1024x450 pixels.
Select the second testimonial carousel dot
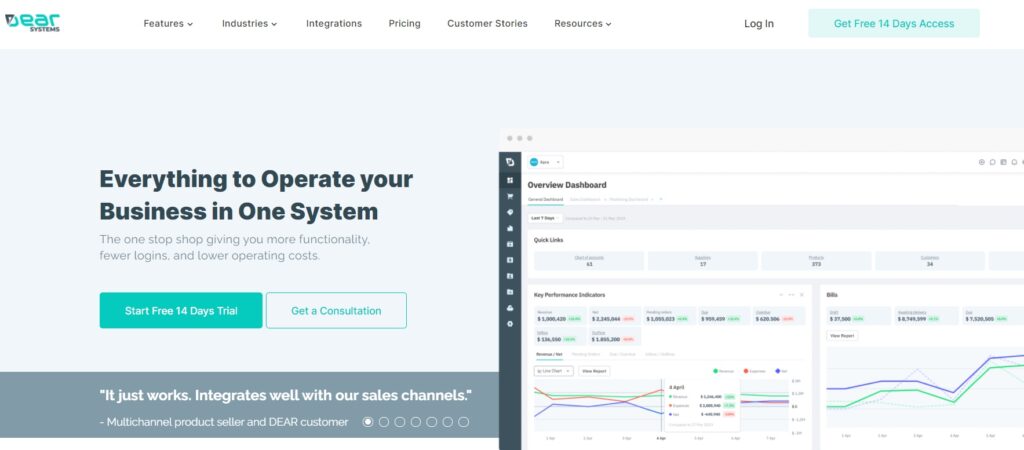click(x=384, y=422)
